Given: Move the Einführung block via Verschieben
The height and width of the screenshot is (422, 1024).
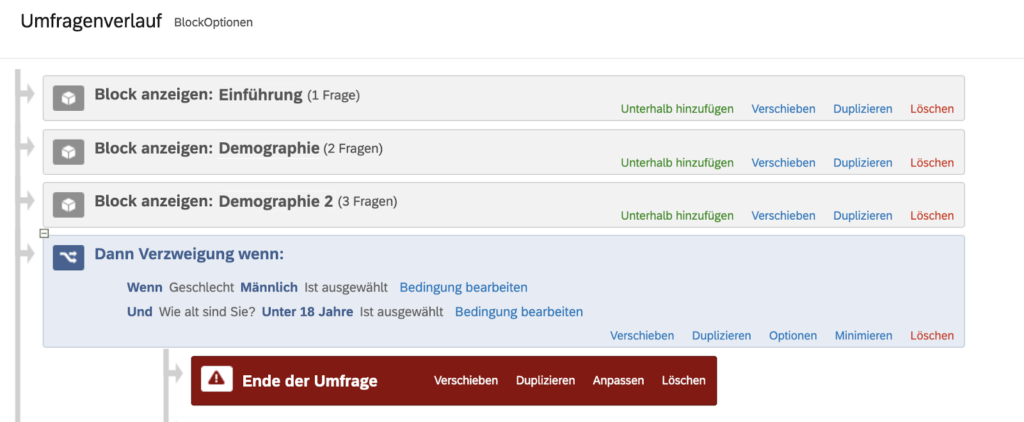Looking at the screenshot, I should point(783,109).
